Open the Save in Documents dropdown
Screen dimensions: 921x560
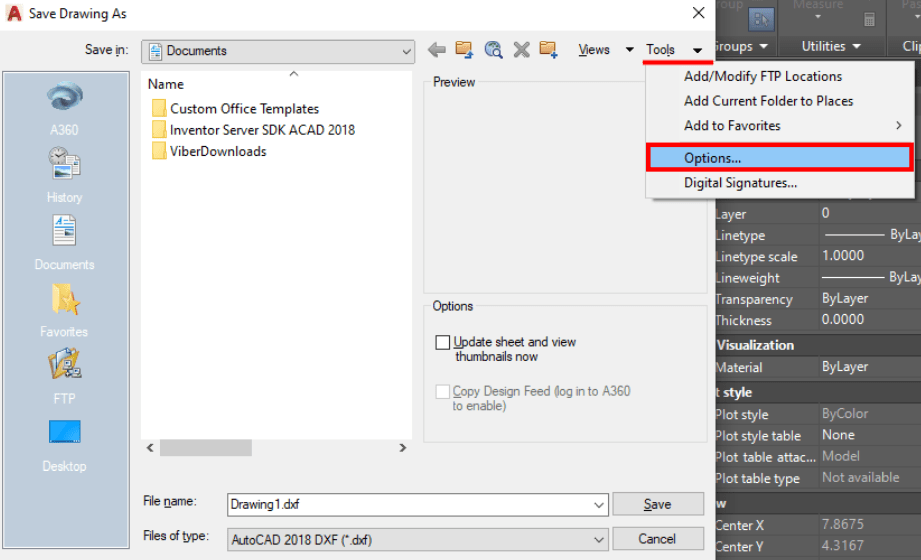pos(278,51)
